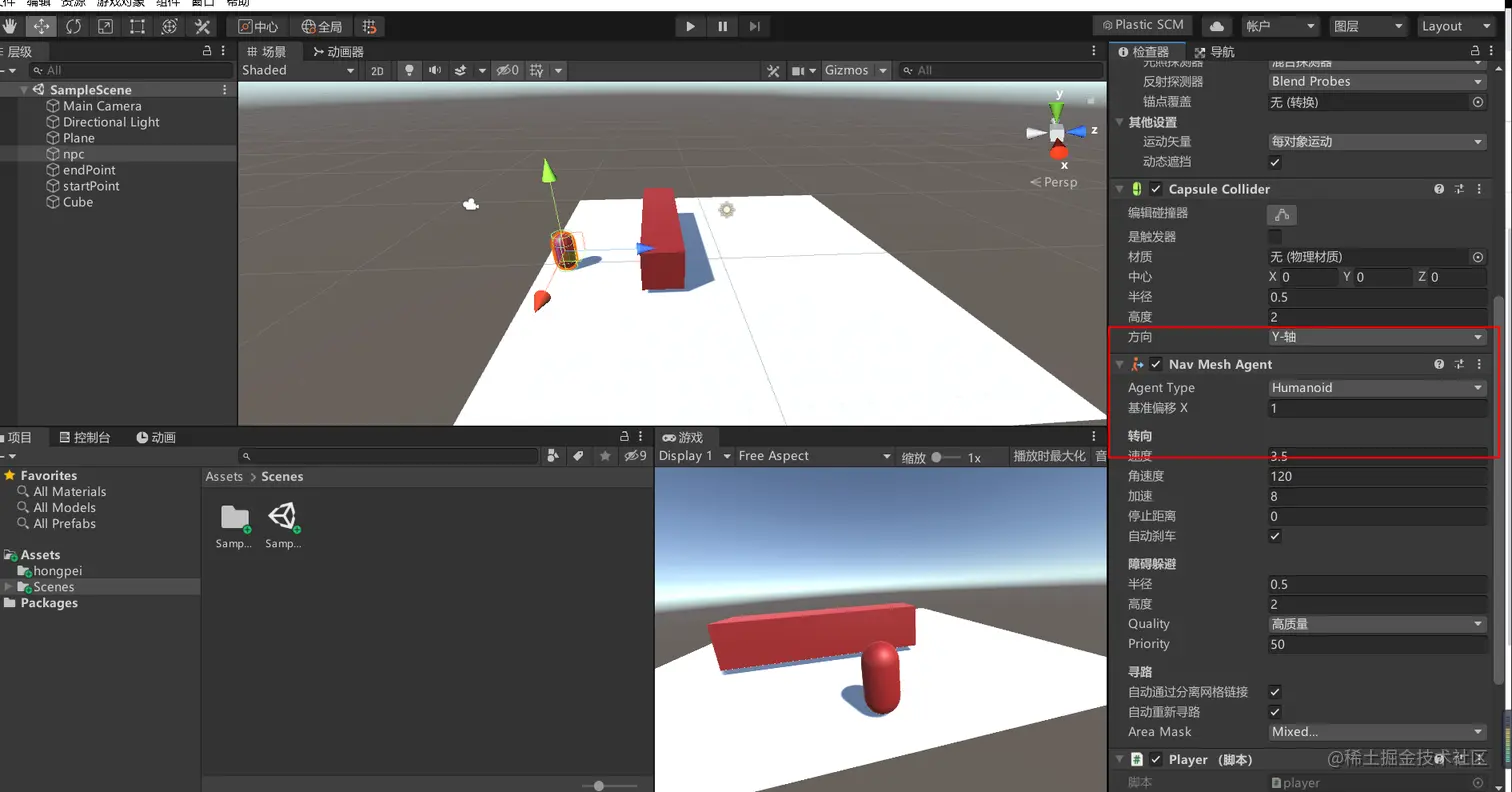Open the Blend Probes dropdown
Viewport: 1512px width, 792px height.
coord(1377,81)
